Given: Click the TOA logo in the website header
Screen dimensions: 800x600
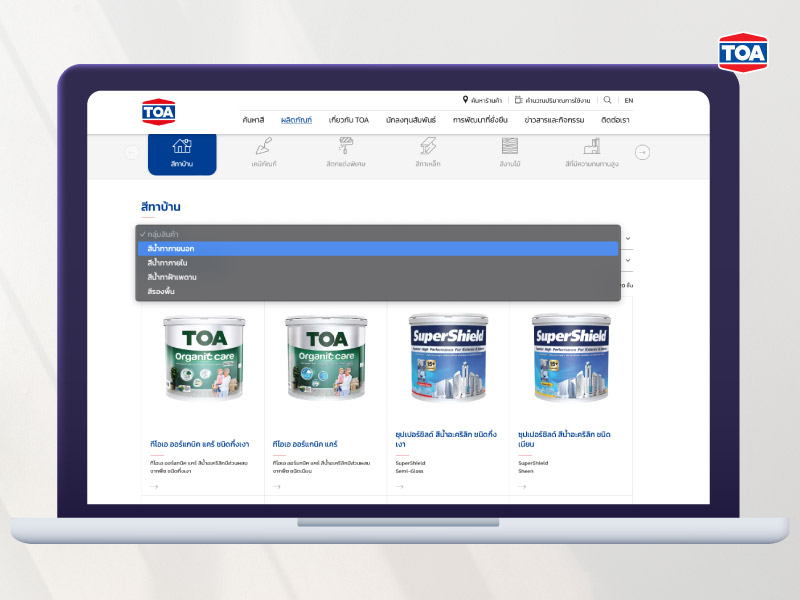Looking at the screenshot, I should click(158, 111).
